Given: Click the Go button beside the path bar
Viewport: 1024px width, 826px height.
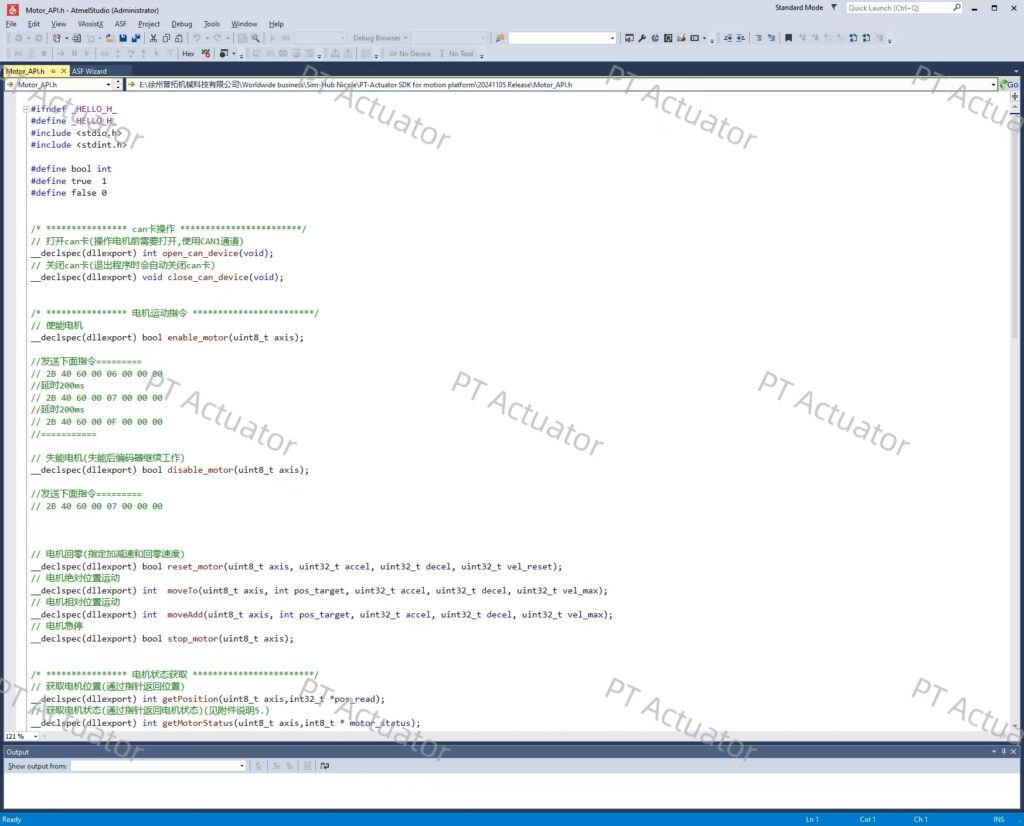Looking at the screenshot, I should point(1011,85).
